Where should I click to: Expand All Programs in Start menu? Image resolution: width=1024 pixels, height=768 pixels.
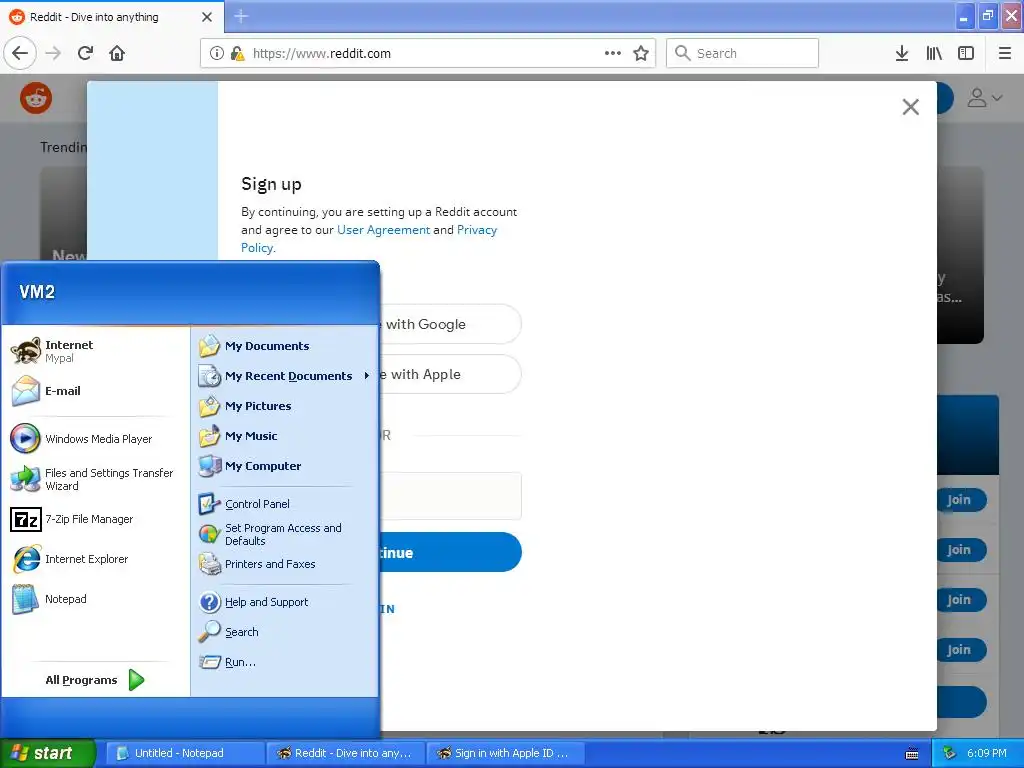tap(95, 680)
